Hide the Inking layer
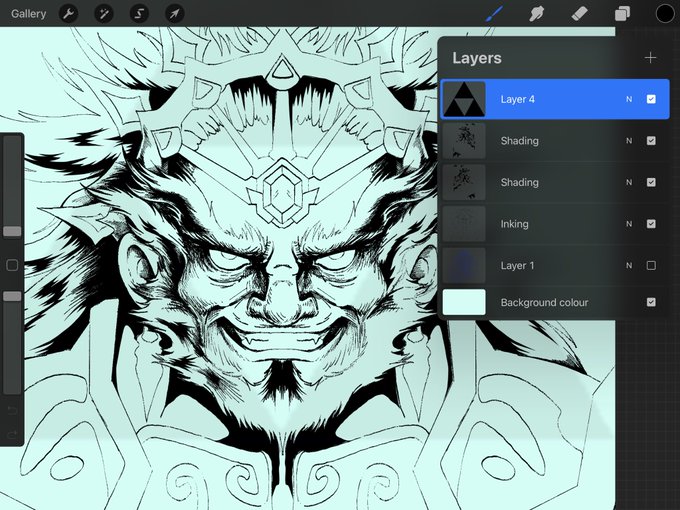Viewport: 680px width, 510px height. click(x=651, y=224)
